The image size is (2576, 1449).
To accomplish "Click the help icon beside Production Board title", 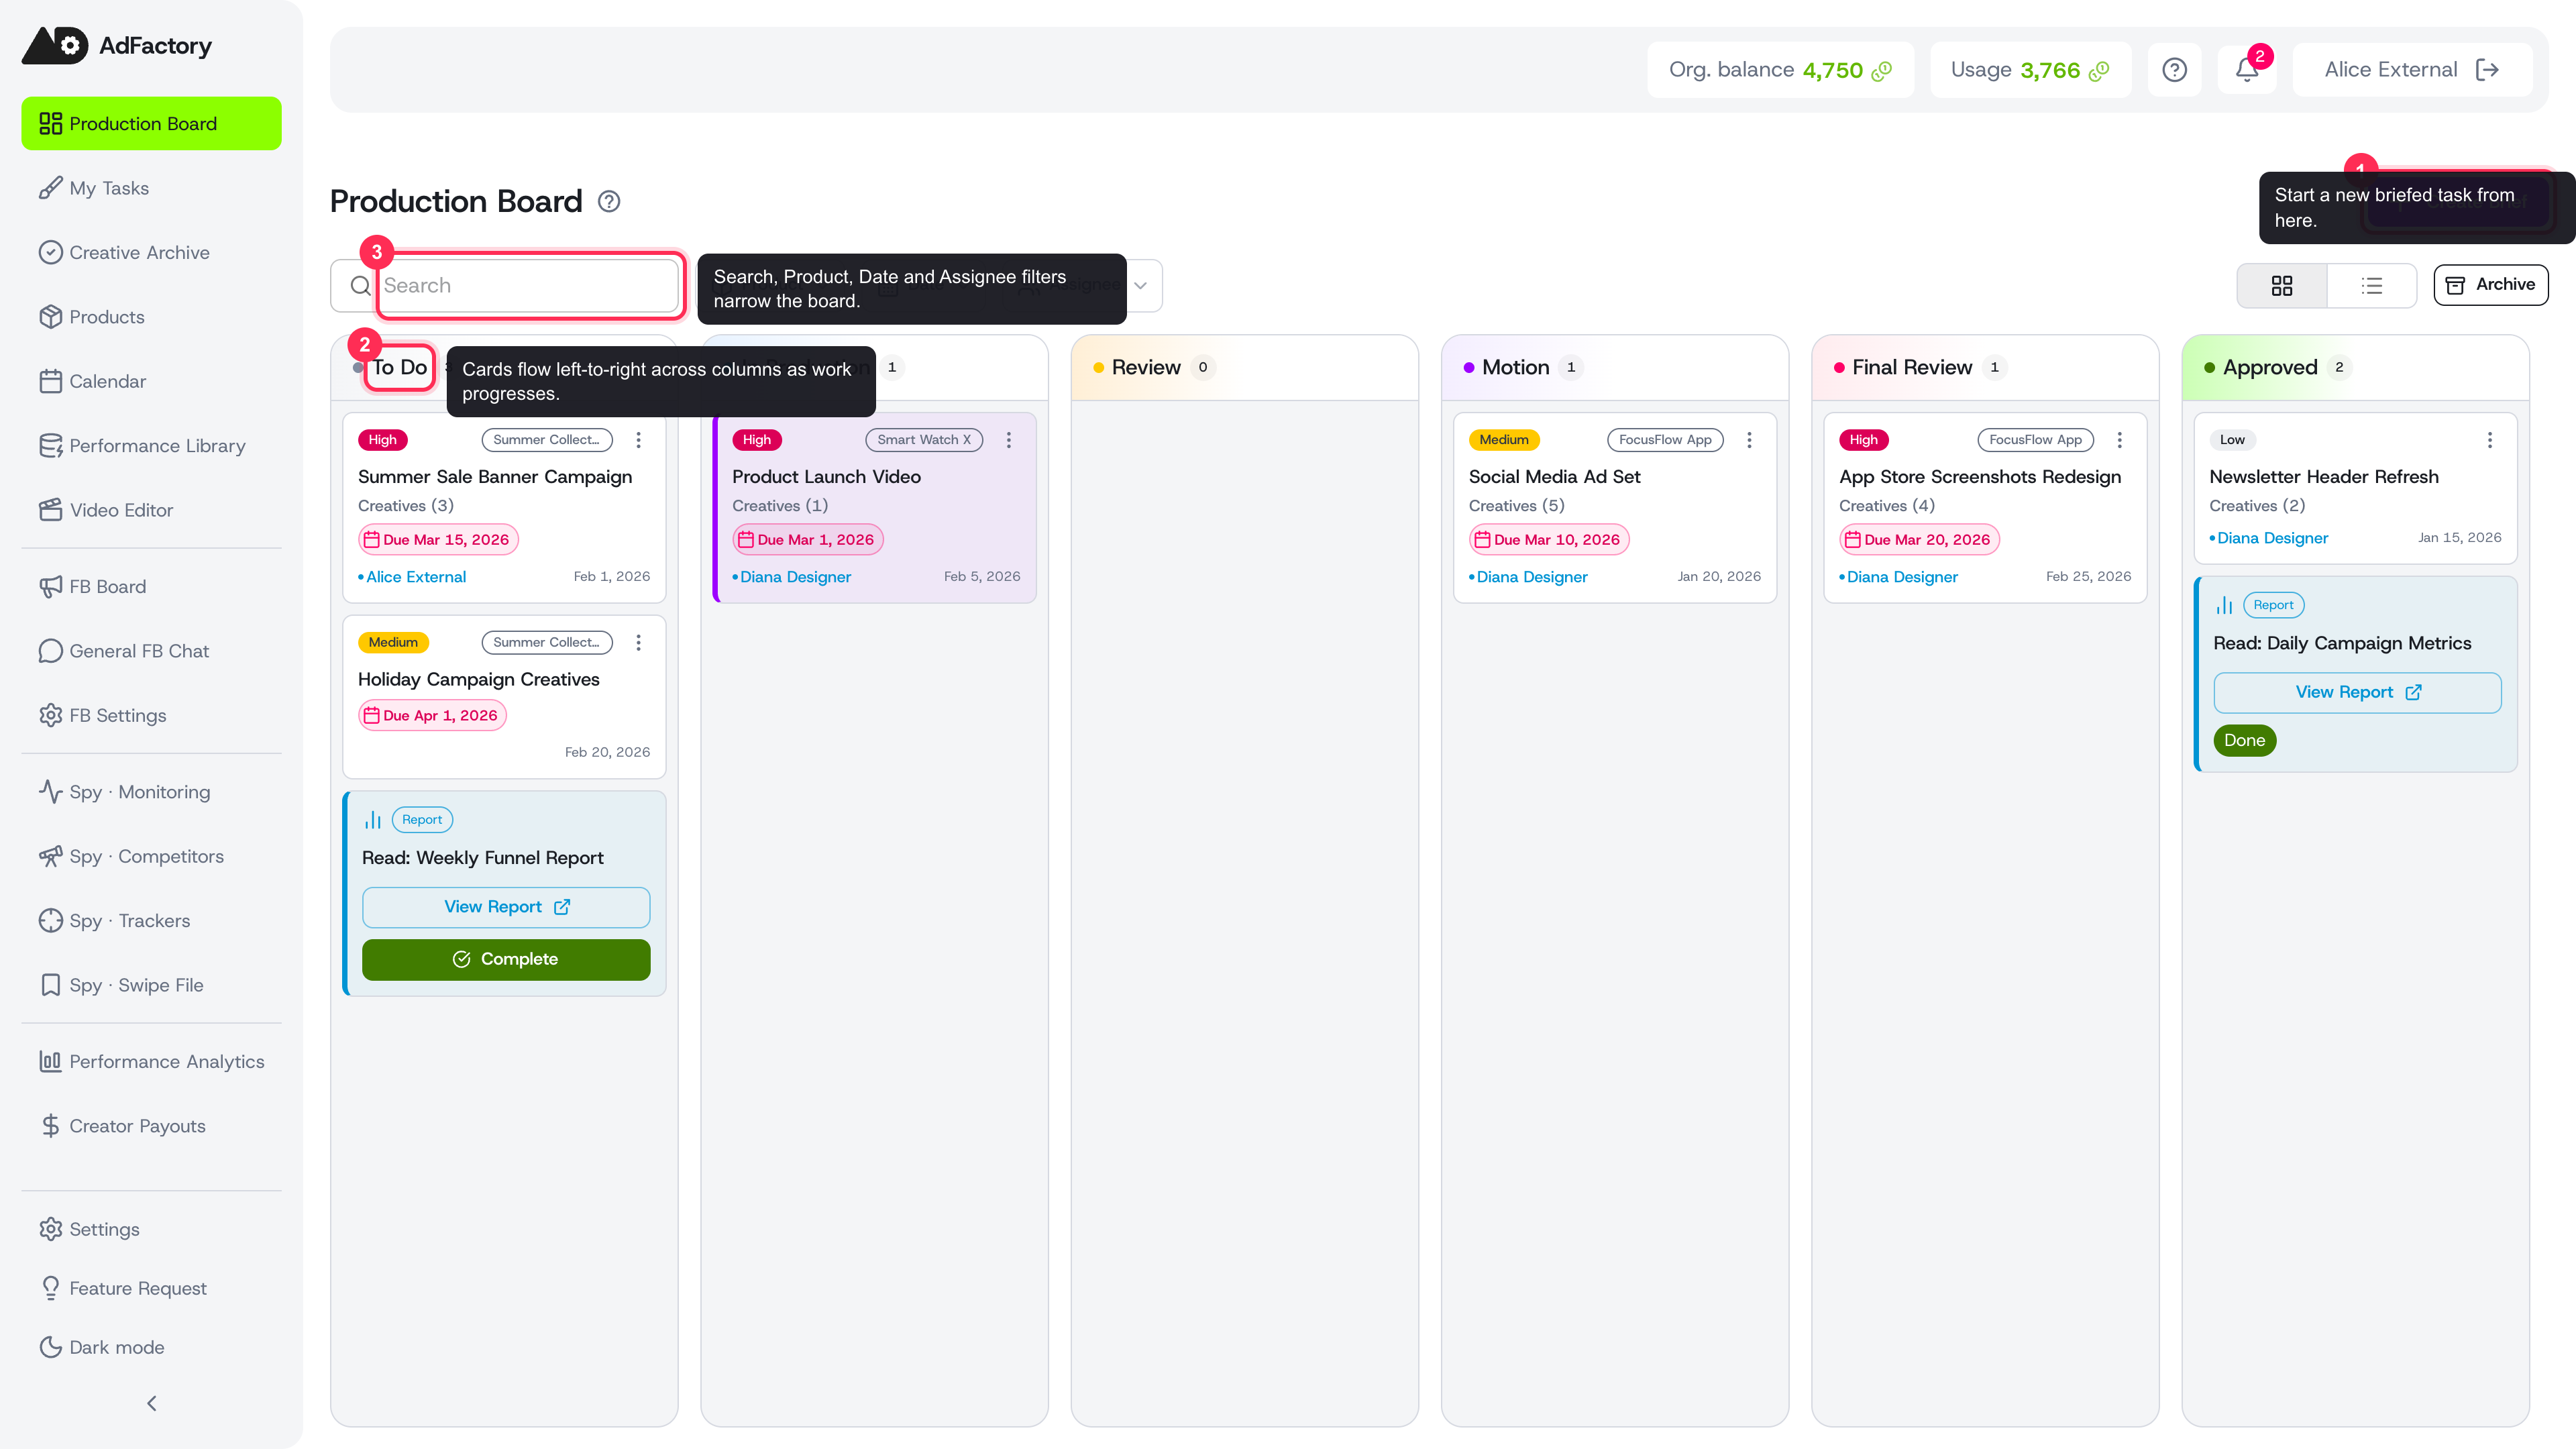I will (x=609, y=202).
